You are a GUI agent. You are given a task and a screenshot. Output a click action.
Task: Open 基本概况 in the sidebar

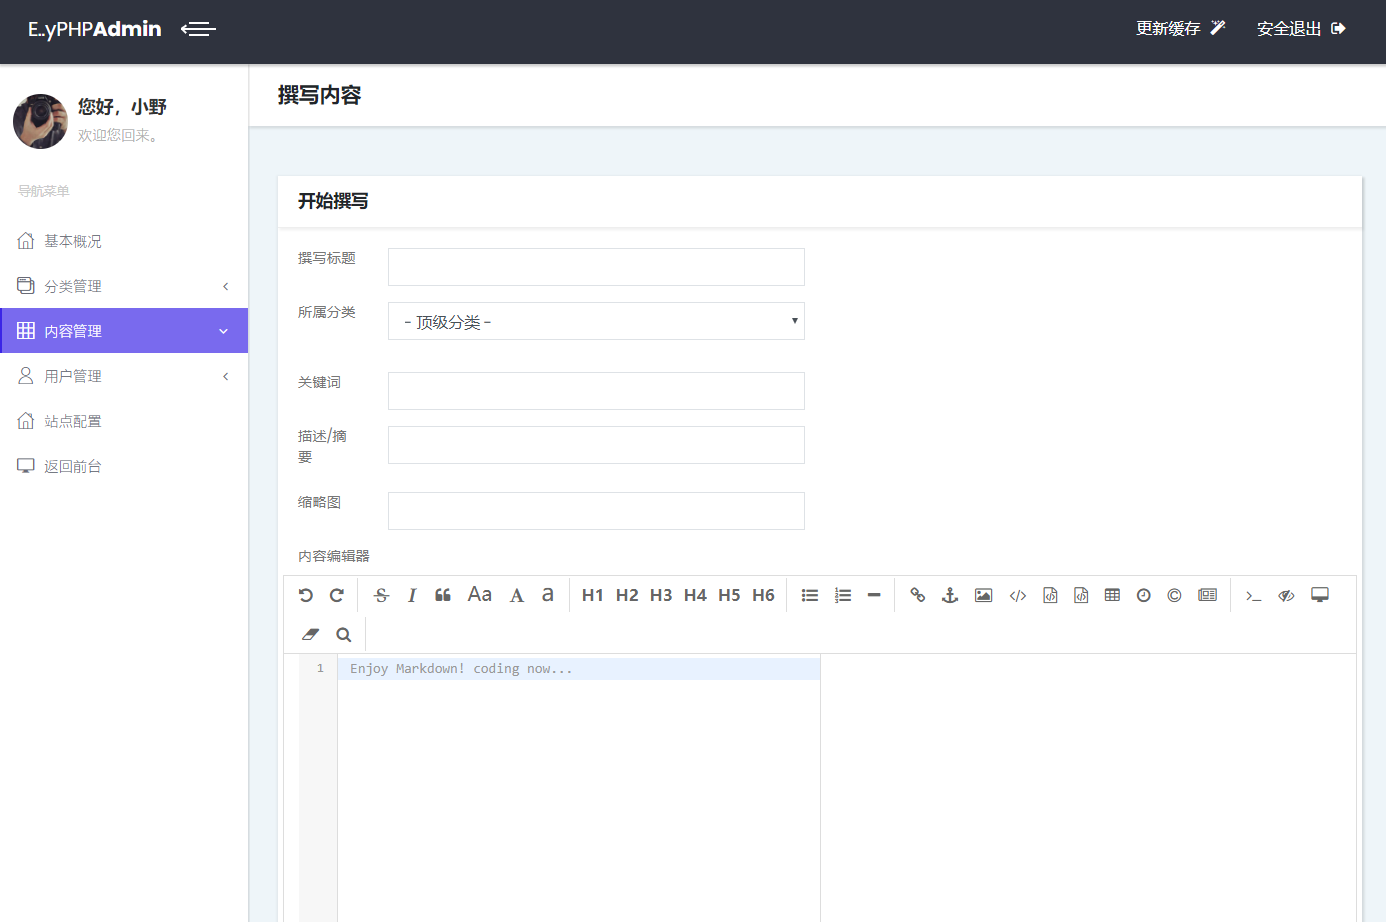tap(124, 241)
